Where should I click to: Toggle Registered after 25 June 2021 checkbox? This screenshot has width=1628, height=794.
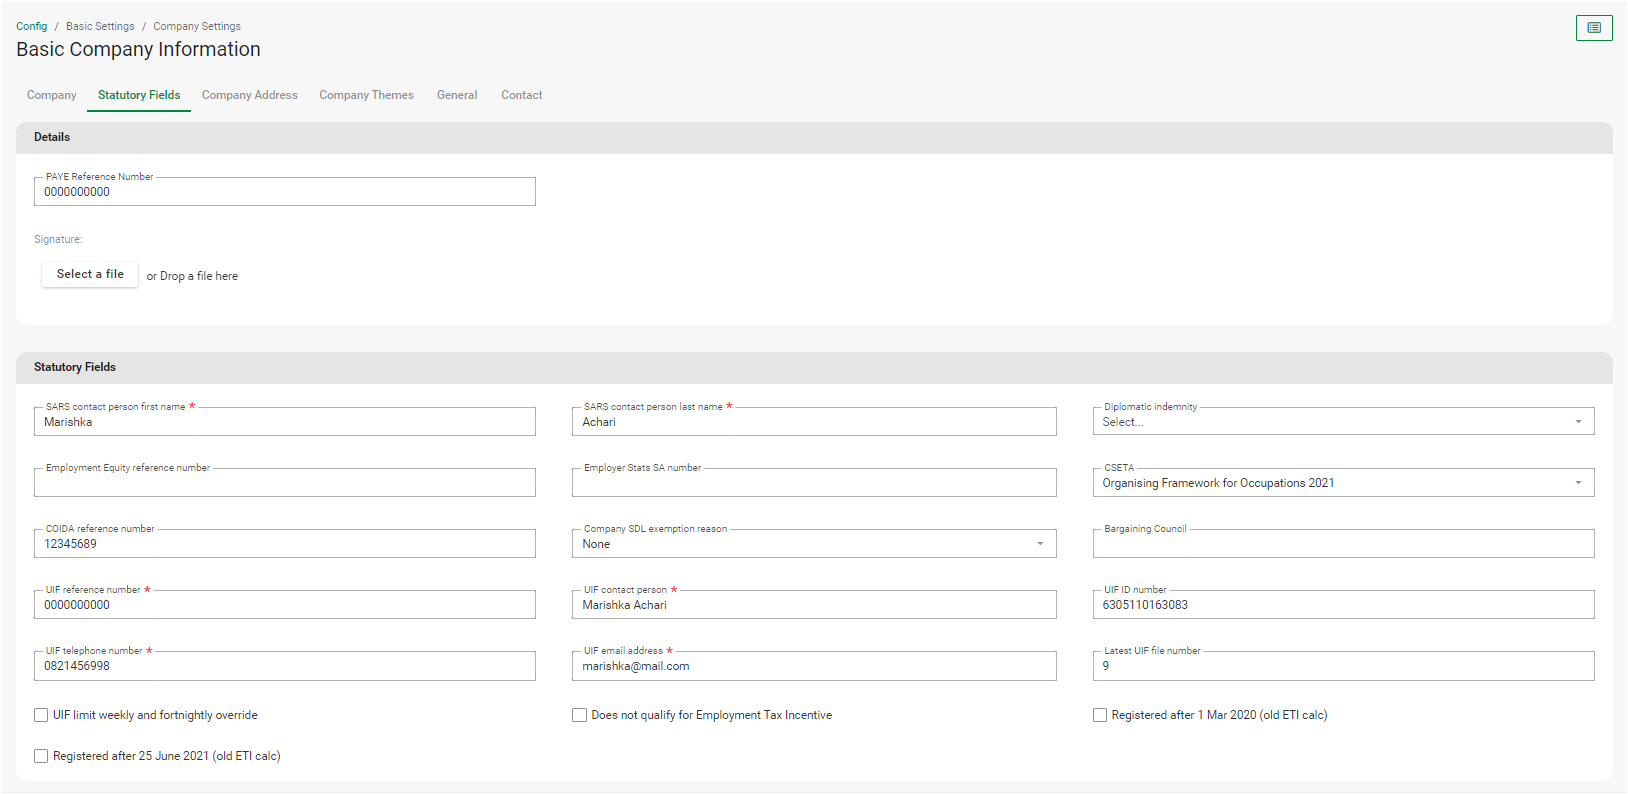[x=41, y=756]
